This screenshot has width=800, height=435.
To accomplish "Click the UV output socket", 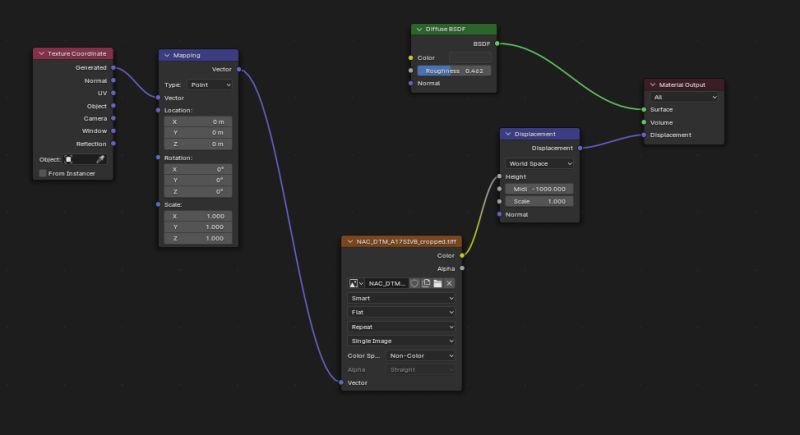I will click(113, 93).
